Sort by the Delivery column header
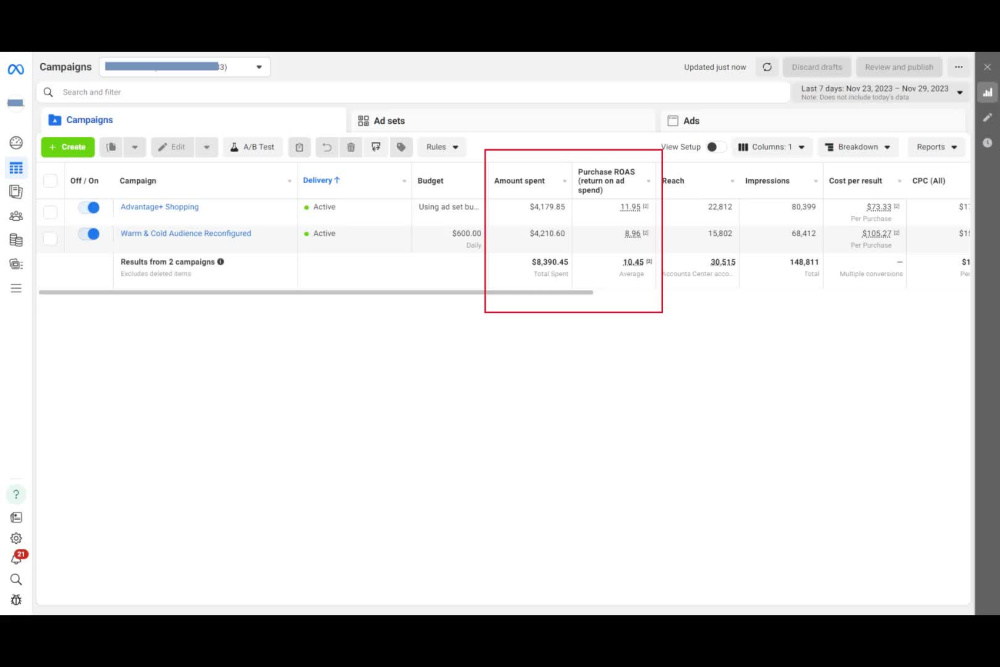The height and width of the screenshot is (667, 1000). click(321, 180)
